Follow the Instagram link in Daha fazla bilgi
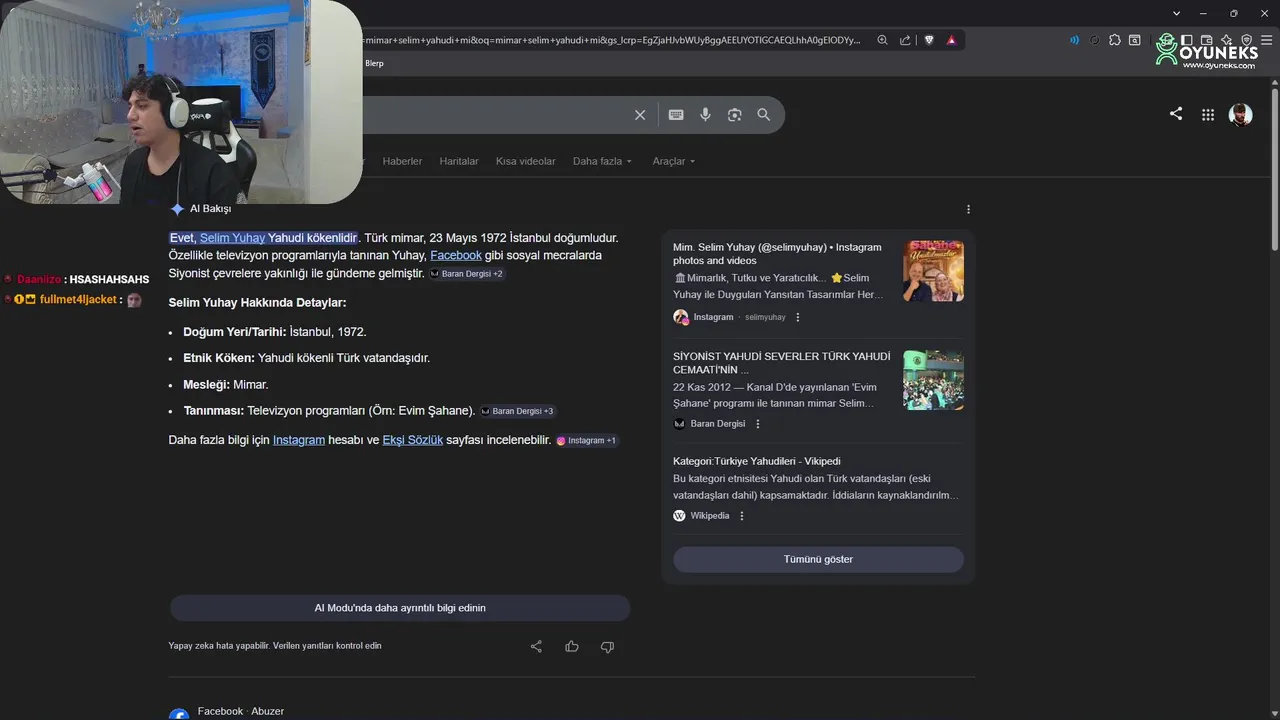 tap(299, 440)
